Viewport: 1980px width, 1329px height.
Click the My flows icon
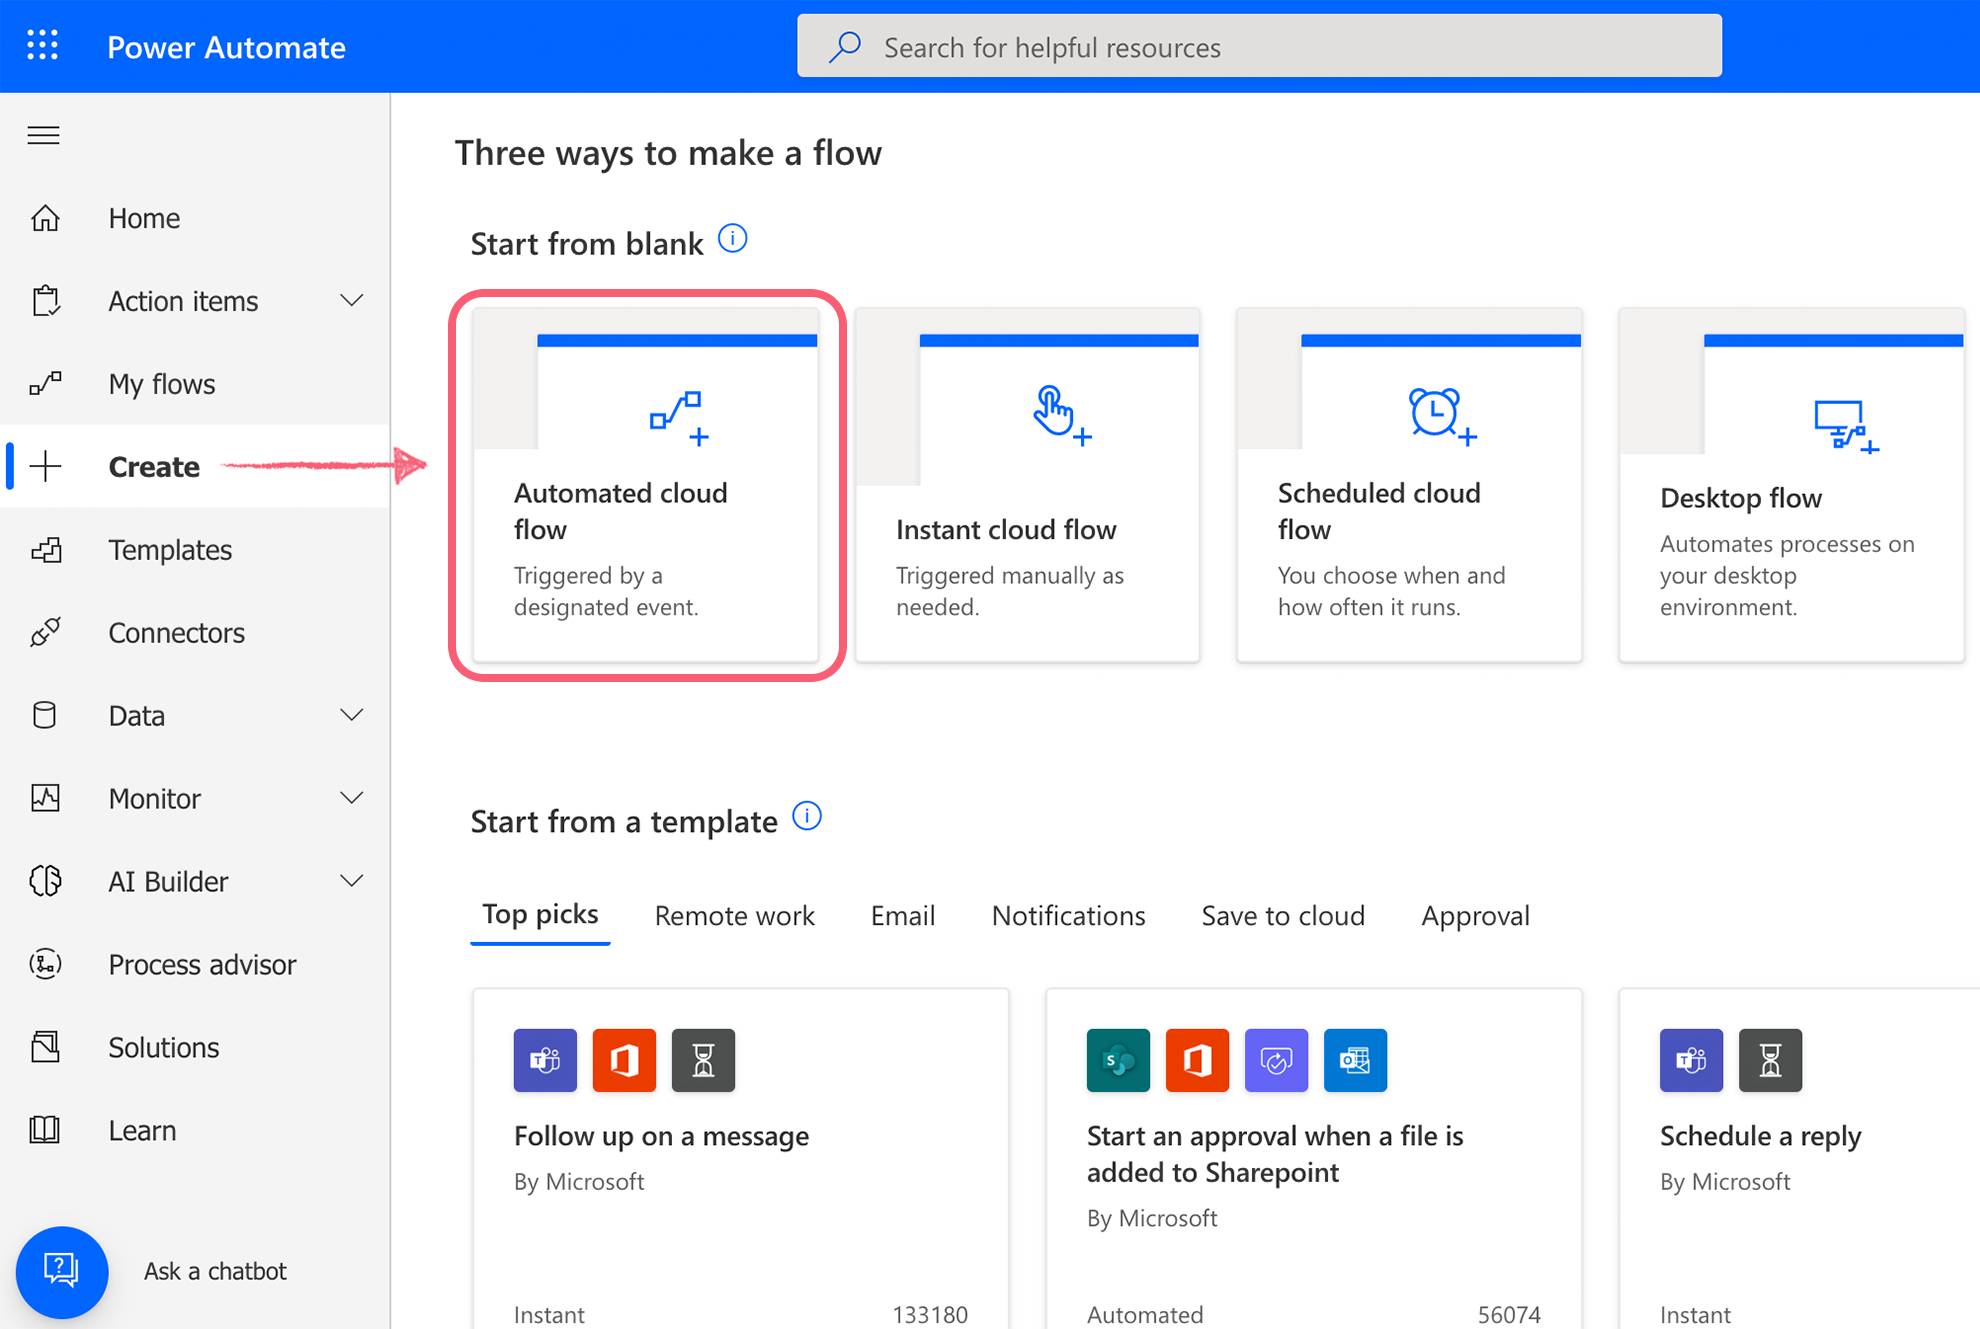click(x=45, y=384)
